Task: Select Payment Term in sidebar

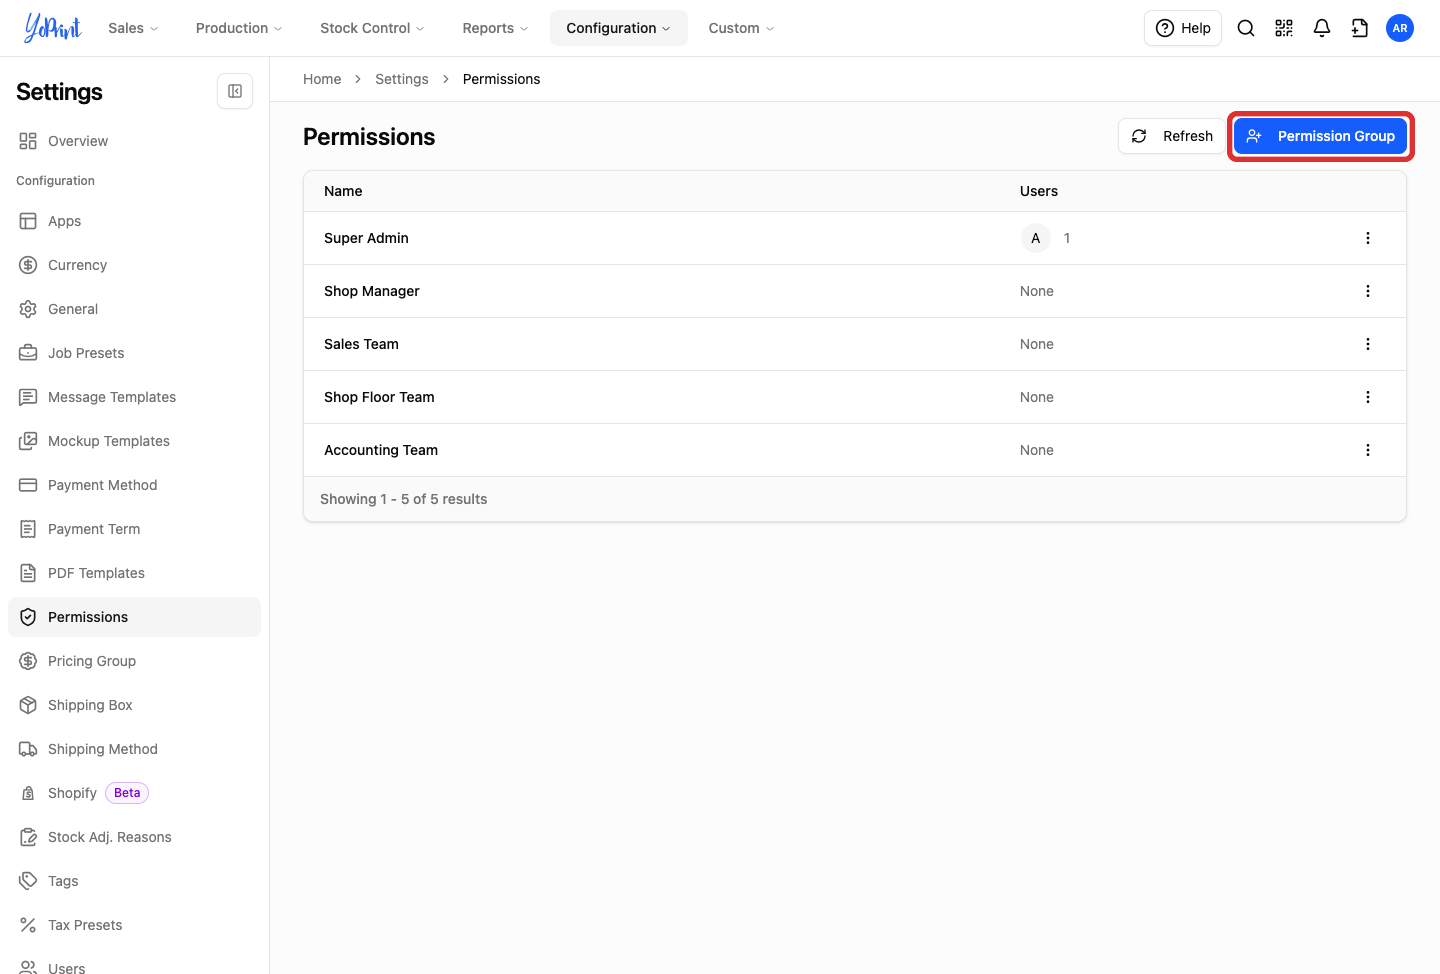Action: (x=134, y=529)
